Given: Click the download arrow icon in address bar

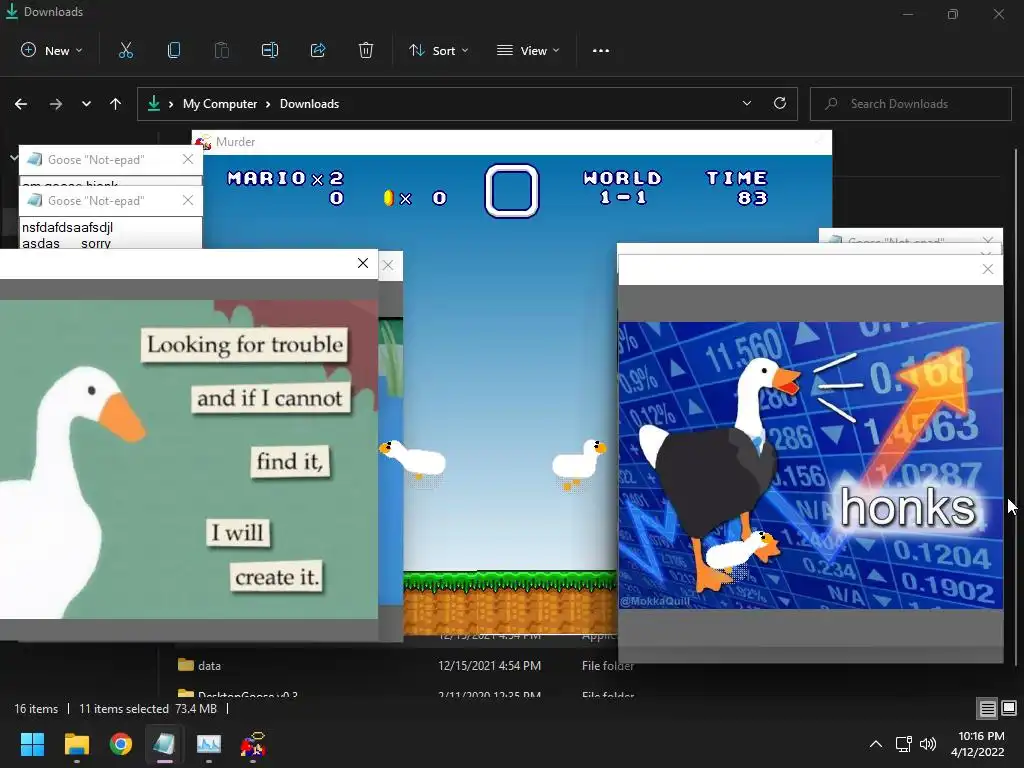Looking at the screenshot, I should pos(153,103).
